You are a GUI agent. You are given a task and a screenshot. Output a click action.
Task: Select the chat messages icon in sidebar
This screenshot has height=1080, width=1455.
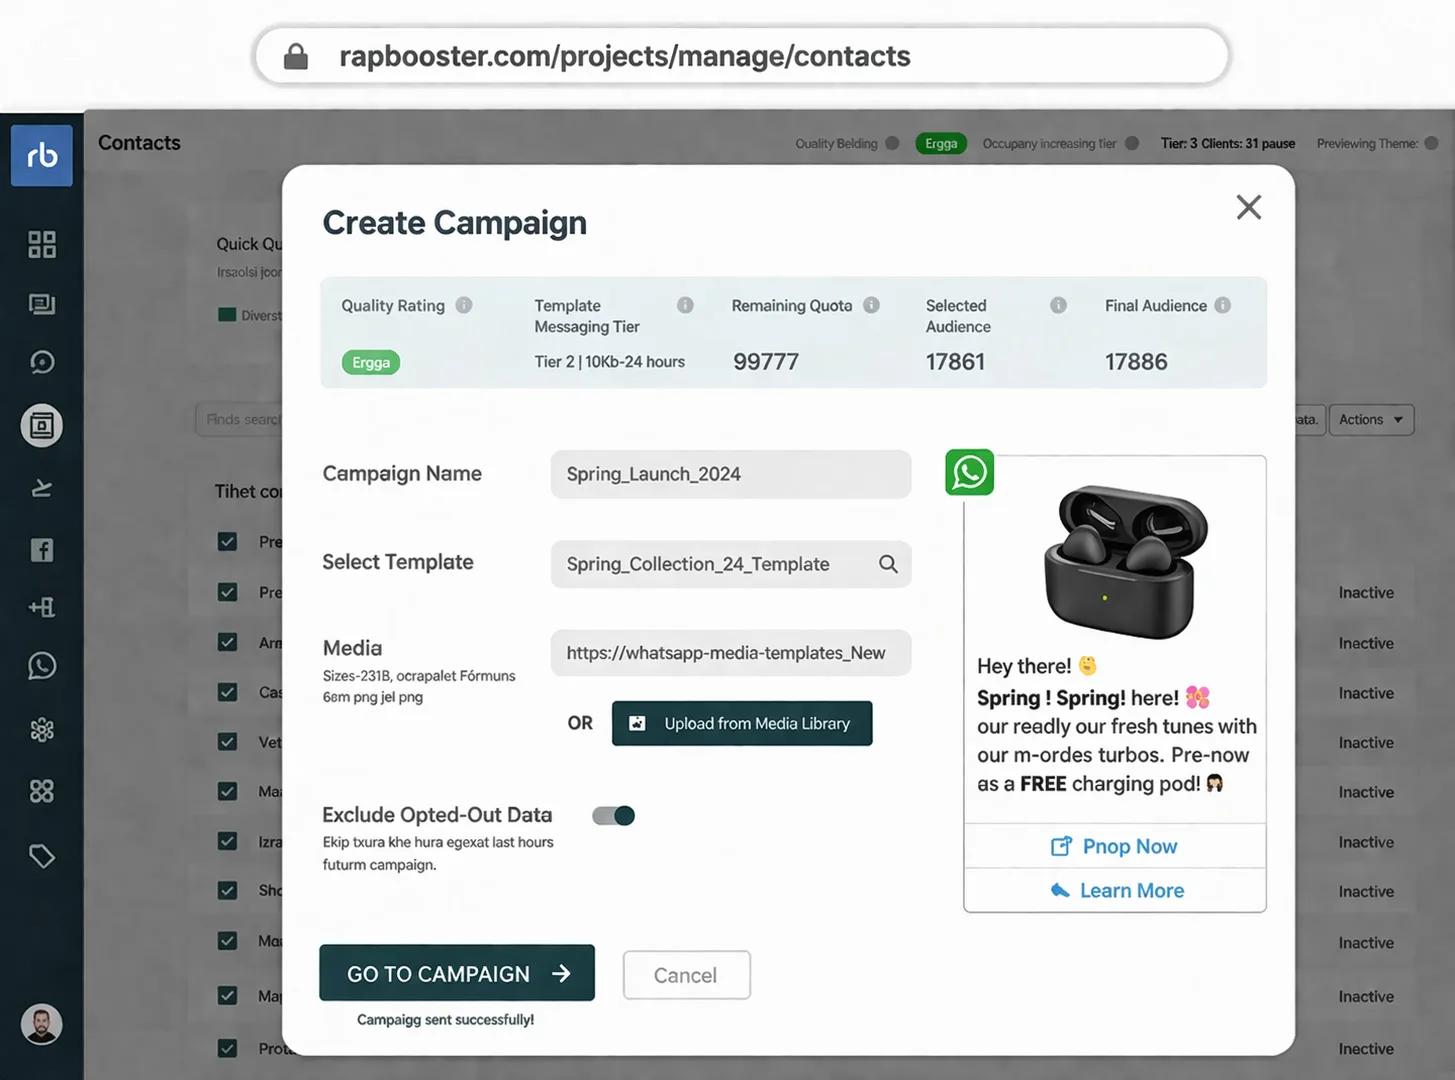pos(41,305)
